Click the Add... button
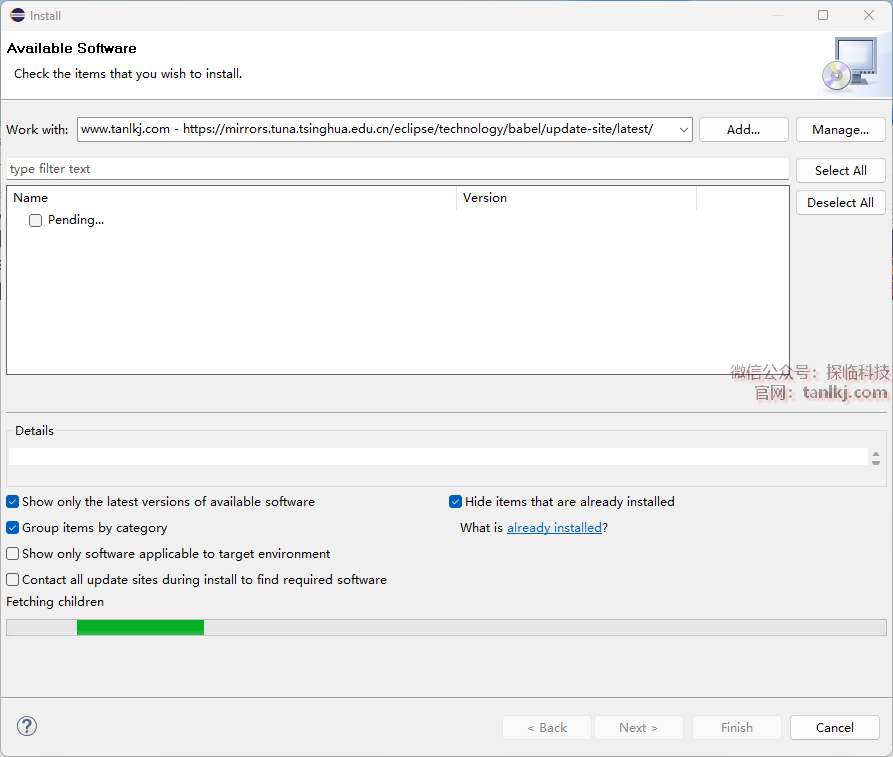893x757 pixels. coord(743,130)
